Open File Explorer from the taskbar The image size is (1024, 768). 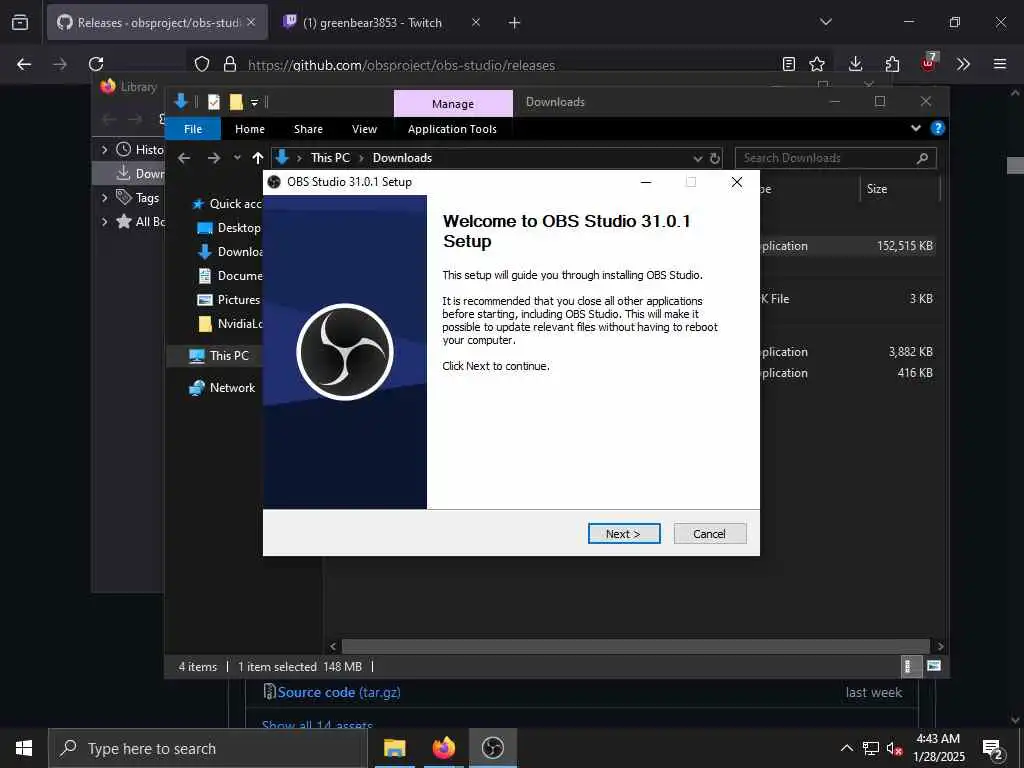[x=394, y=748]
